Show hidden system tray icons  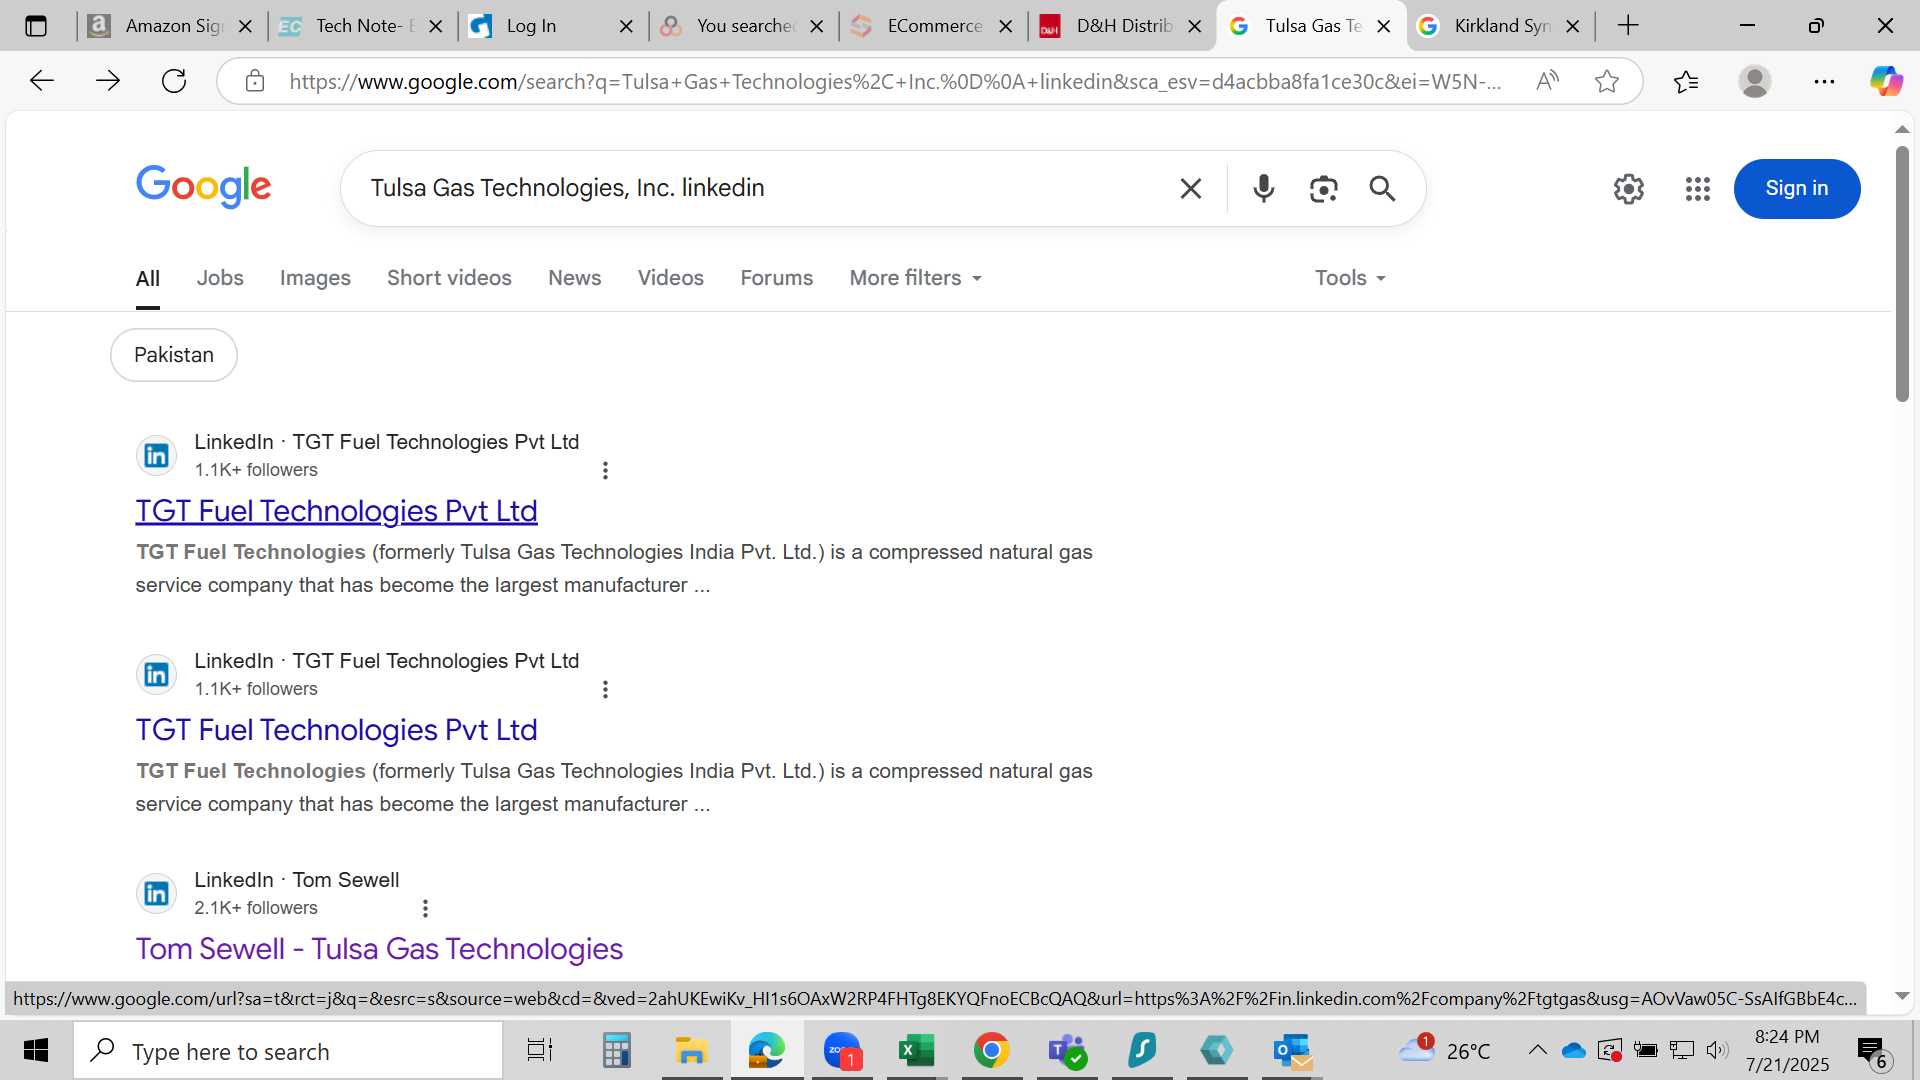(1537, 1050)
